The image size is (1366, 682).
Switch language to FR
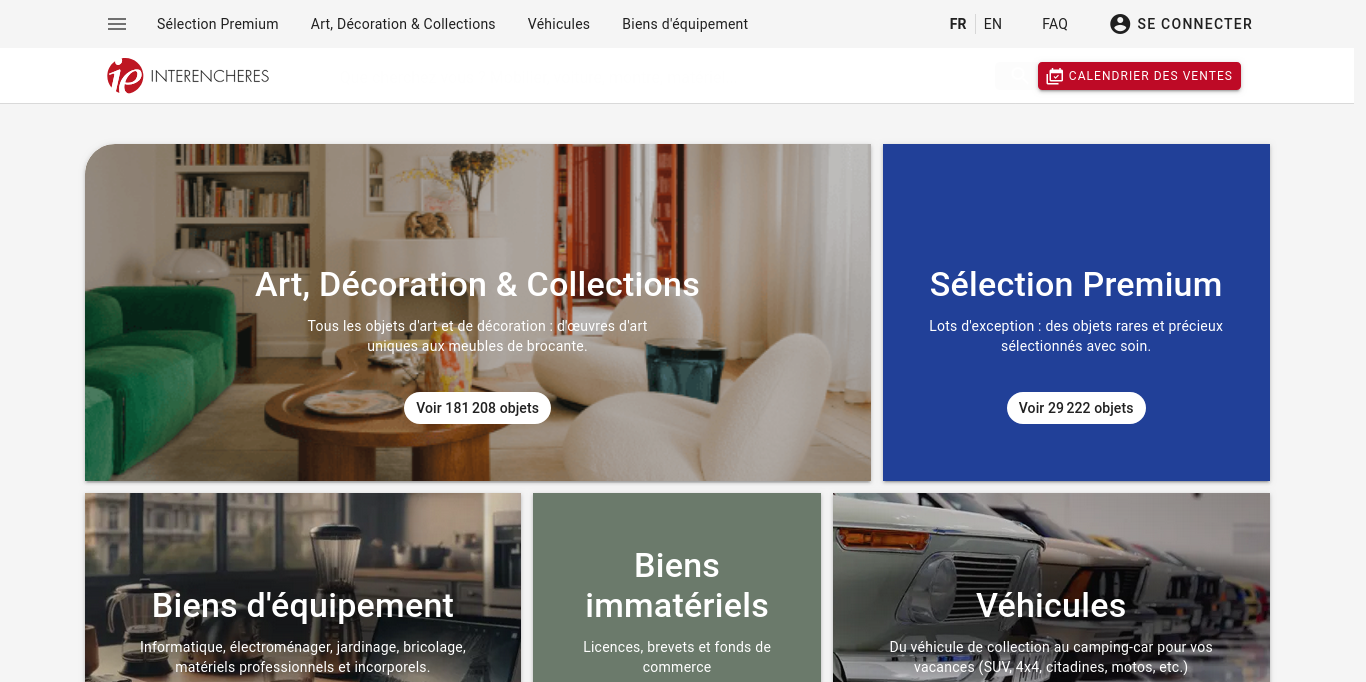click(958, 24)
